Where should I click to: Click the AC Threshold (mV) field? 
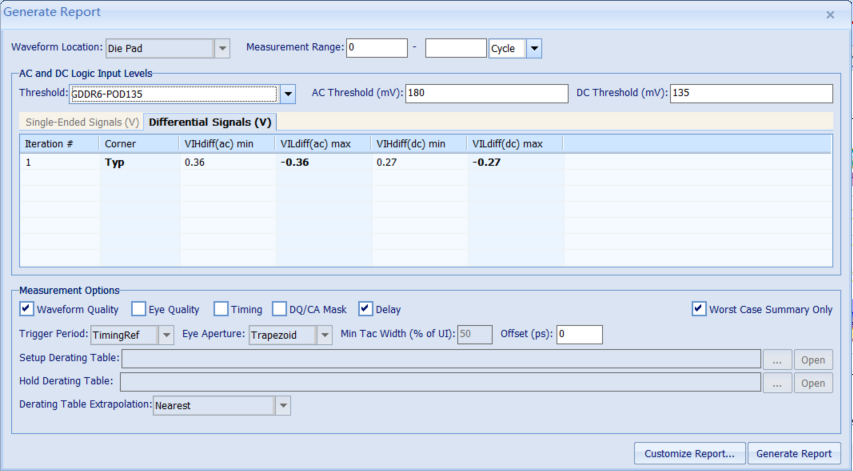(x=486, y=93)
